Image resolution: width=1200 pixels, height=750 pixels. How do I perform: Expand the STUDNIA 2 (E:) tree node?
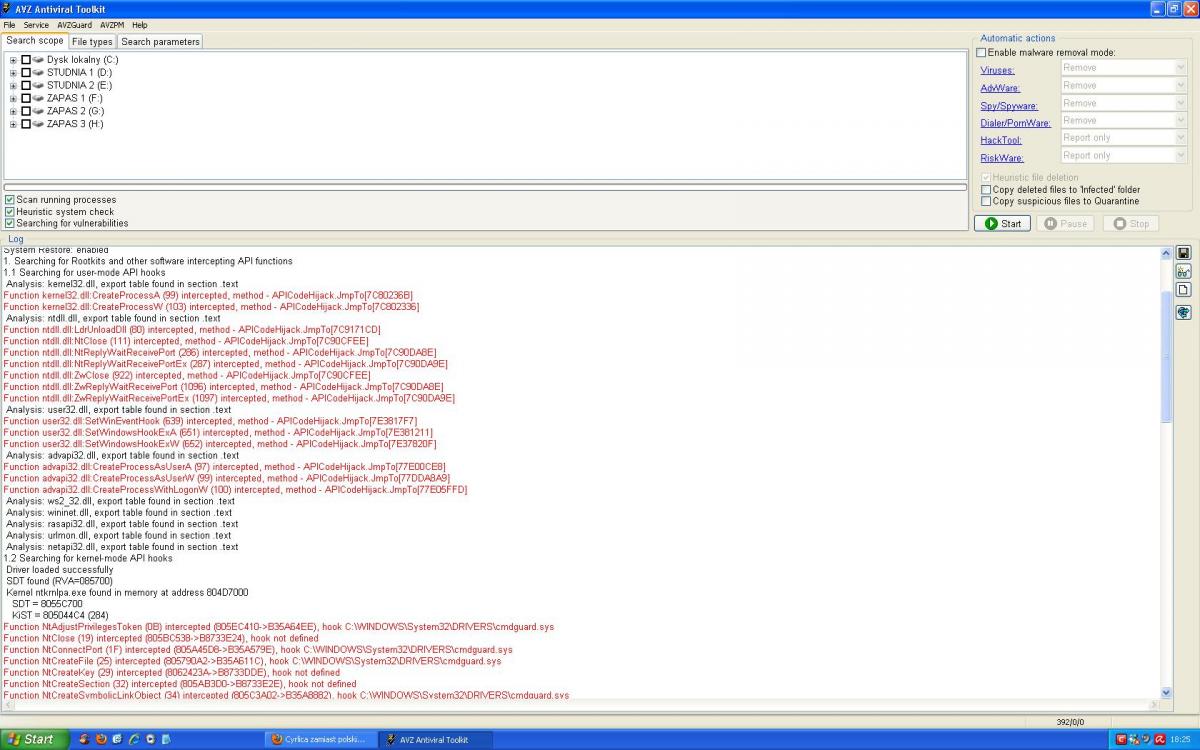click(13, 86)
